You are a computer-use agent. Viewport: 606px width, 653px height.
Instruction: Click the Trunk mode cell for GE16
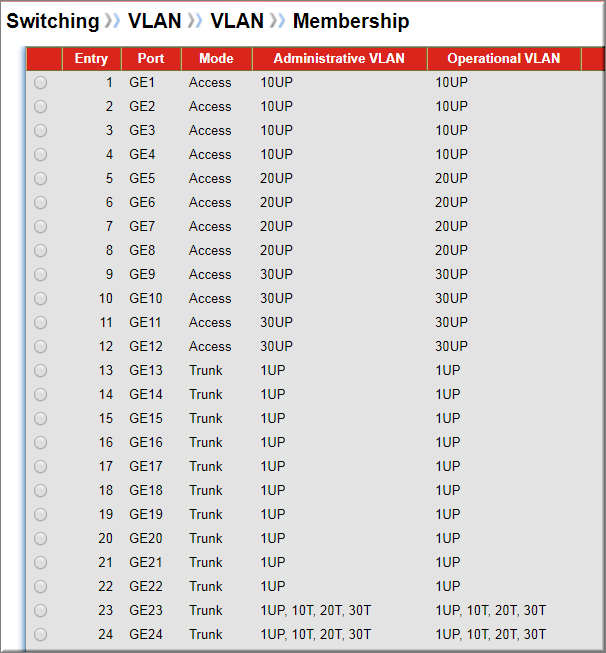click(206, 442)
